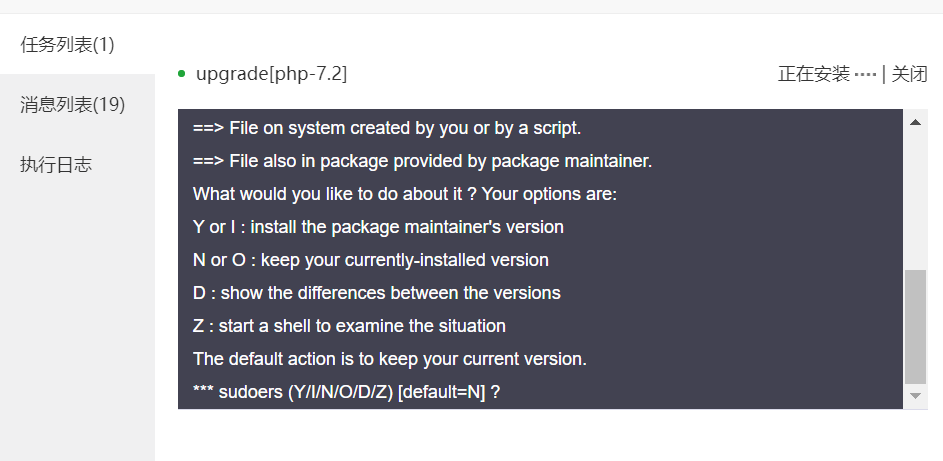Click the green status dot beside upgrade[php-7.2]
The width and height of the screenshot is (943, 461).
pyautogui.click(x=182, y=74)
